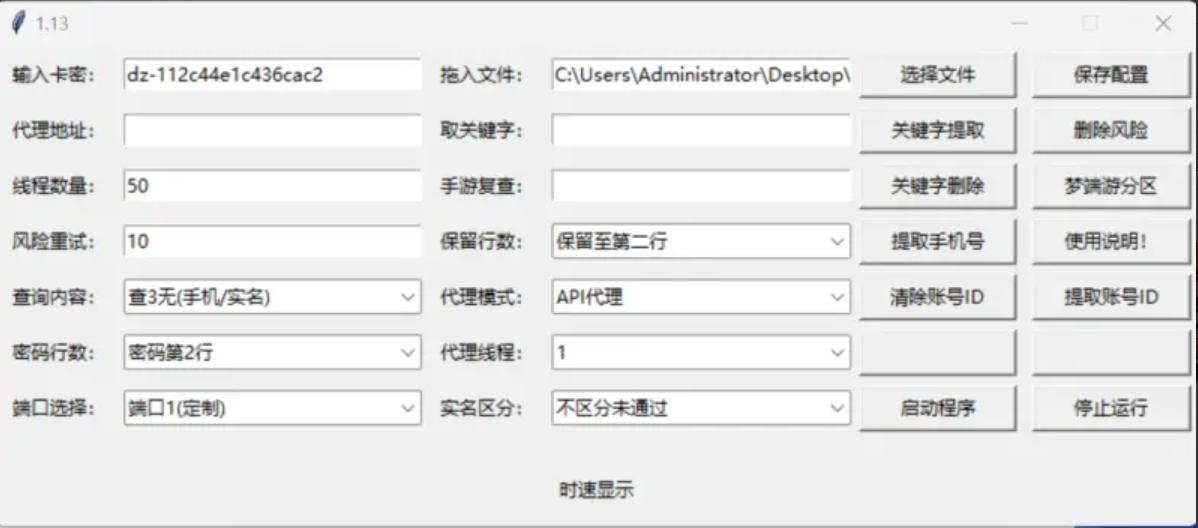This screenshot has height=528, width=1198.
Task: Click the 拖入文件 path field
Action: tap(701, 75)
